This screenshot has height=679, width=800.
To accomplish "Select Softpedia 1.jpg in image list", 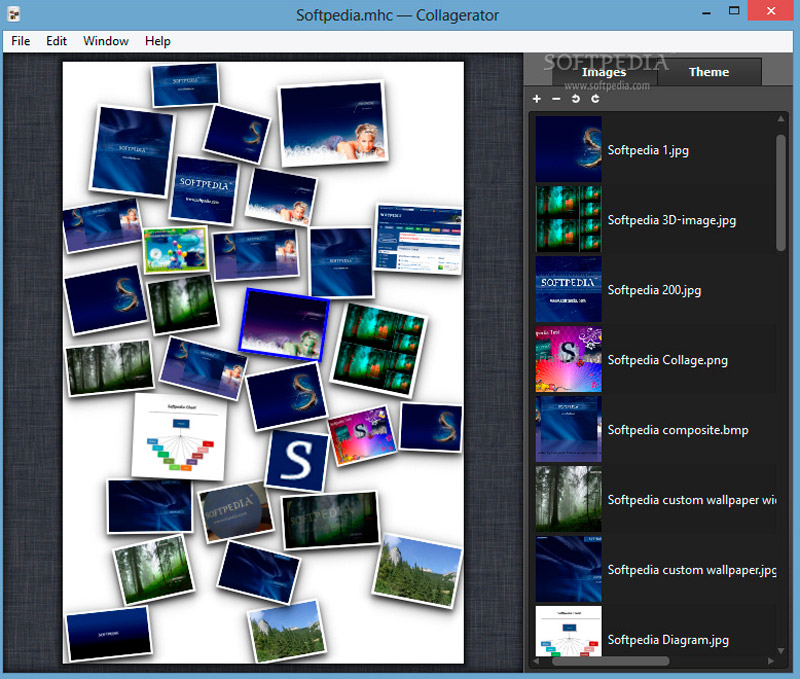I will [647, 150].
